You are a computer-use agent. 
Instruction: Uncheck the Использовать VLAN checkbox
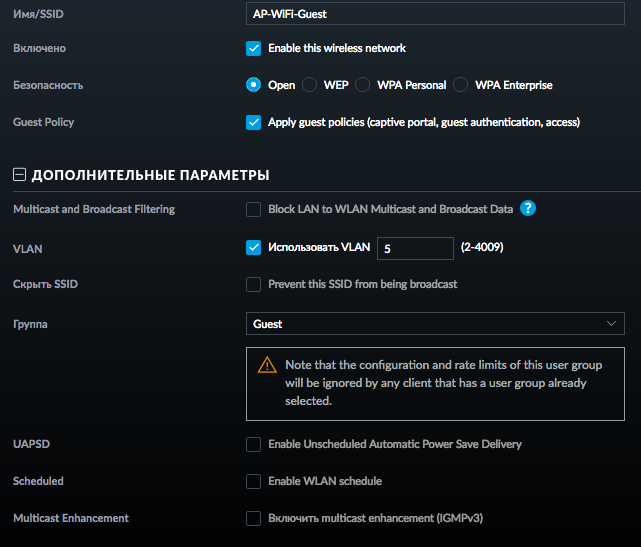click(x=253, y=247)
